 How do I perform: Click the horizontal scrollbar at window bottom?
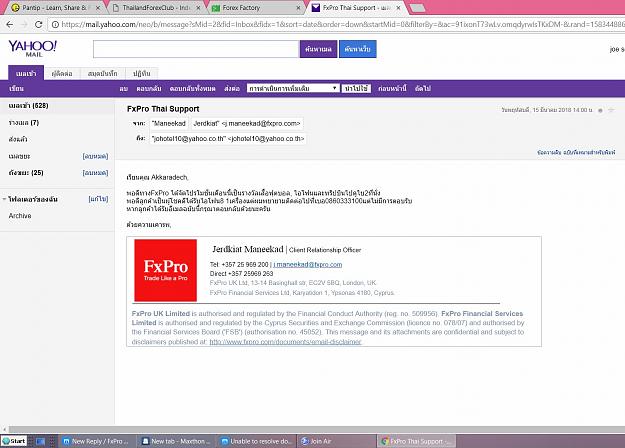tap(315, 429)
